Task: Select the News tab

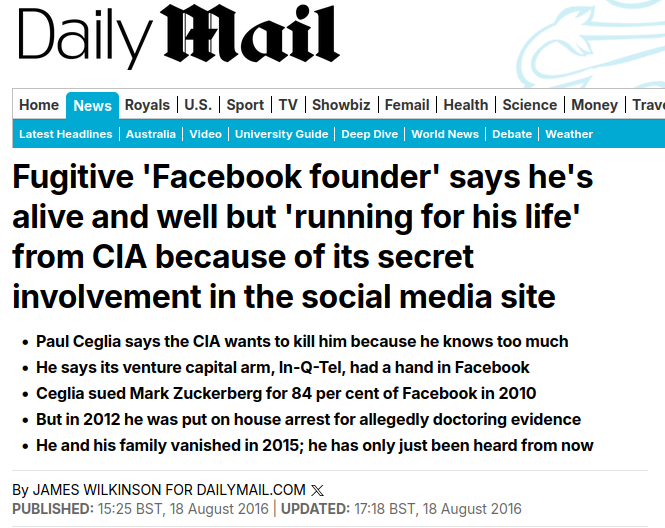Action: coord(93,106)
